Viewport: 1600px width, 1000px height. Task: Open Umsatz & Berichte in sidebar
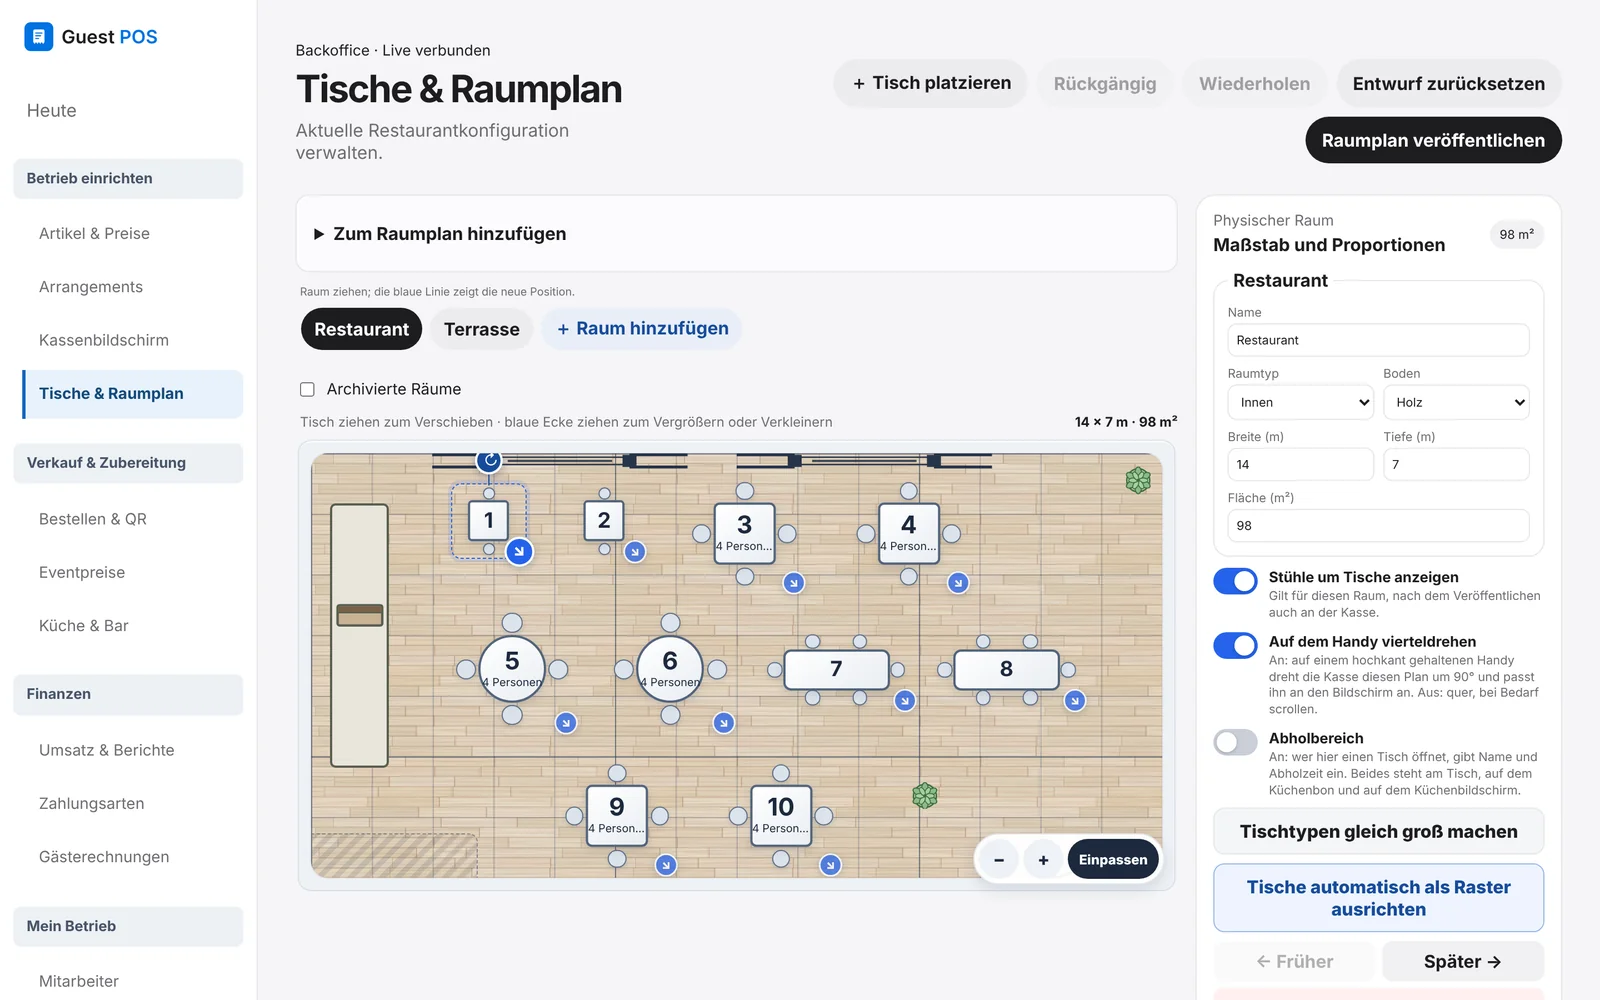pos(107,750)
